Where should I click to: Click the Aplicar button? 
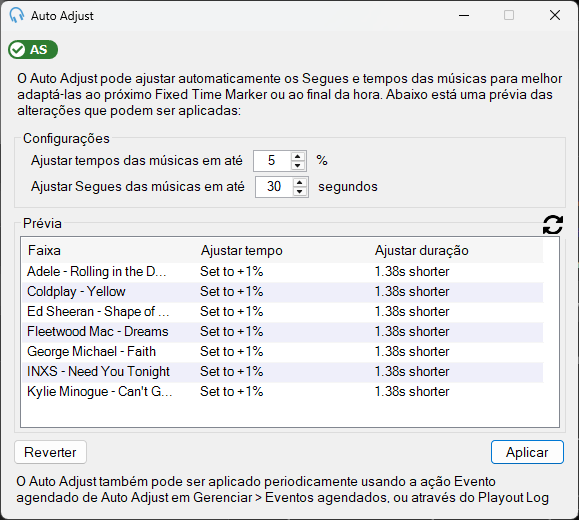tap(527, 452)
